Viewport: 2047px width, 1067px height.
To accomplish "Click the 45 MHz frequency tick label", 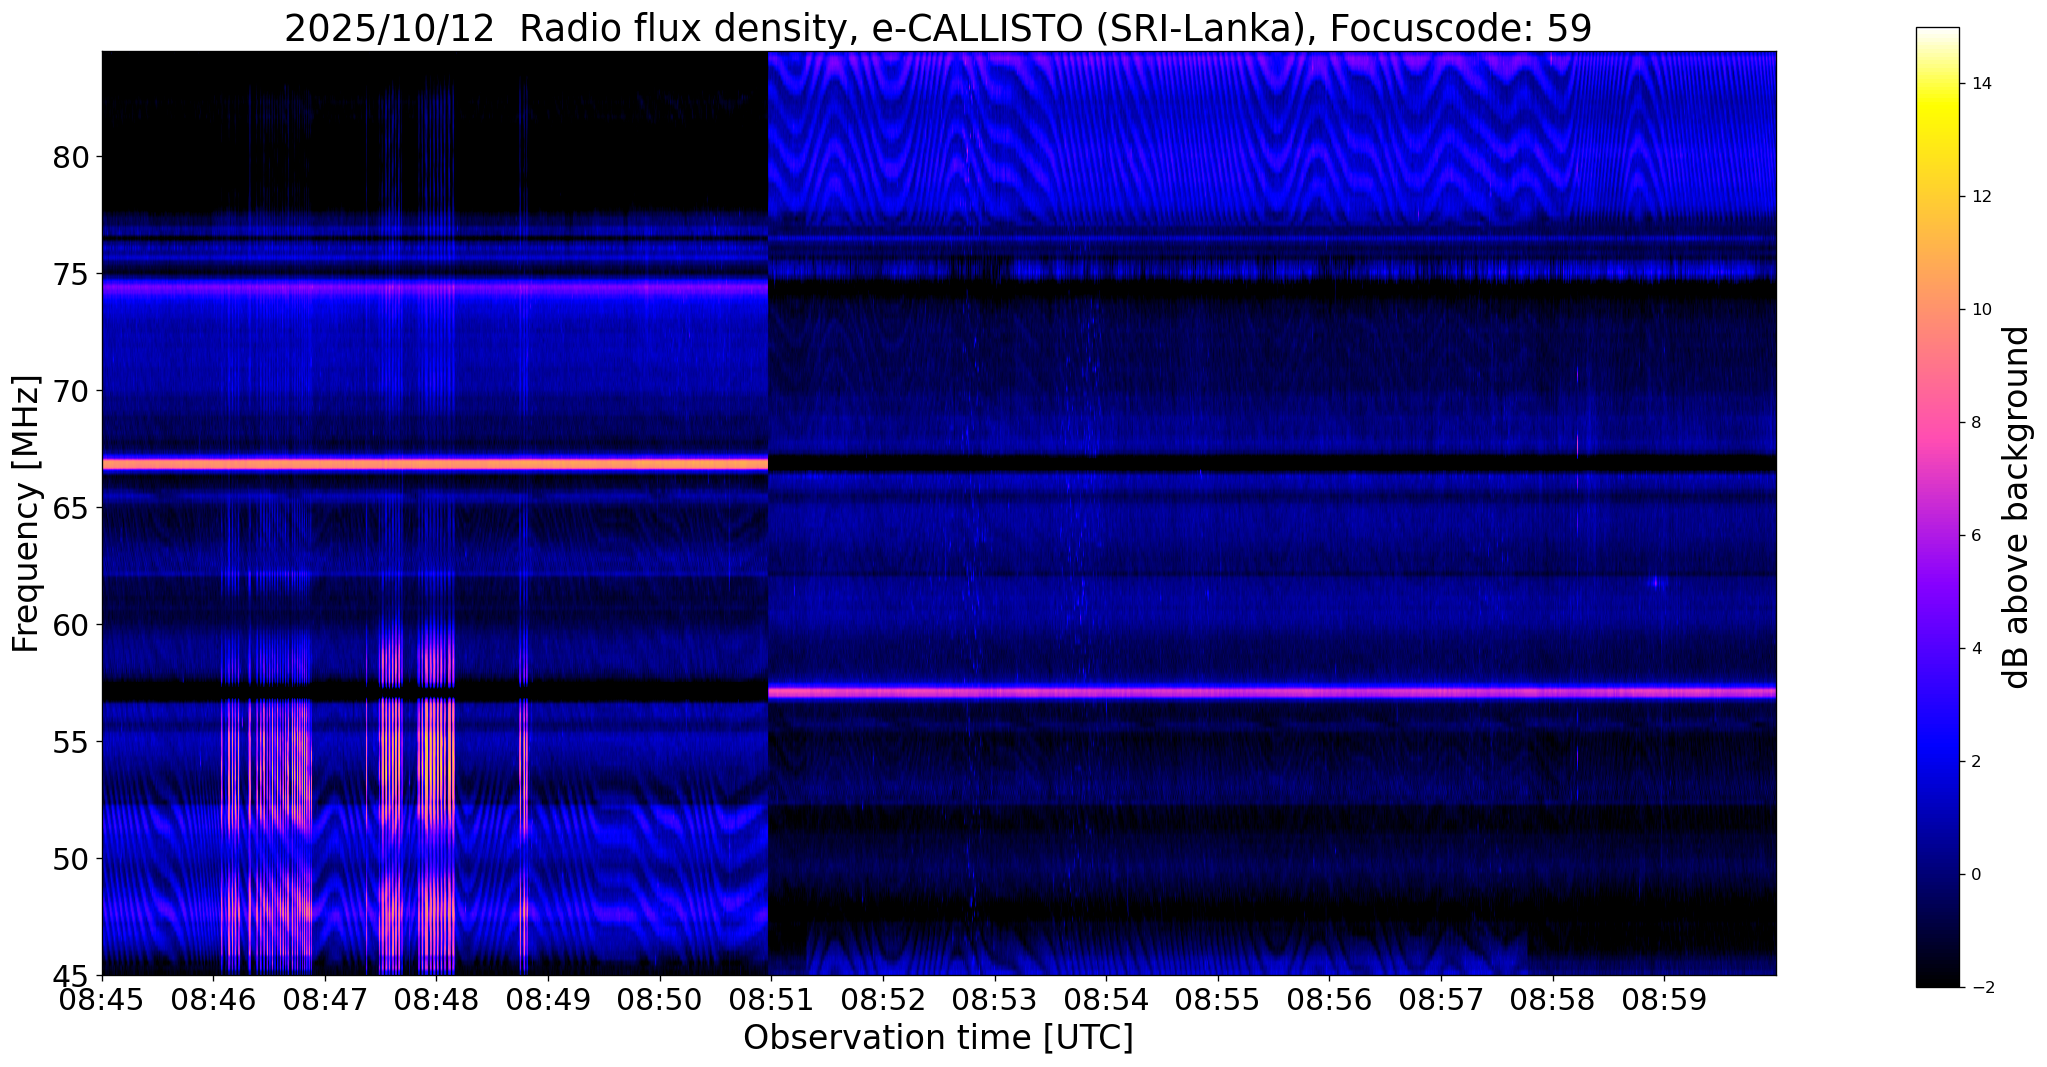I will point(72,975).
